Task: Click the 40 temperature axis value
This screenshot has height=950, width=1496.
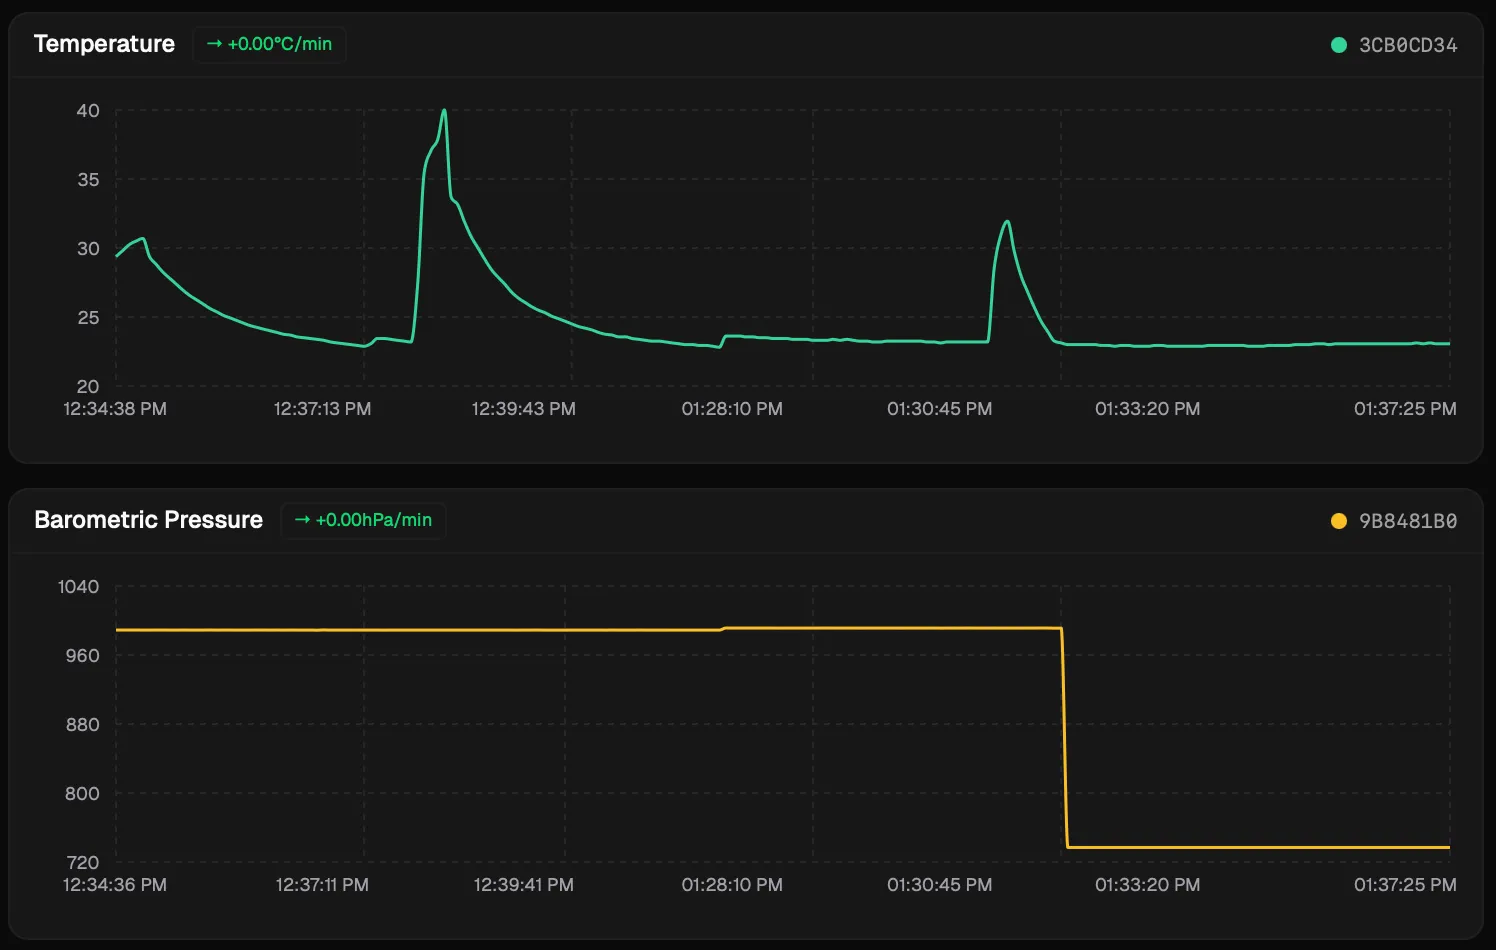Action: pos(88,111)
